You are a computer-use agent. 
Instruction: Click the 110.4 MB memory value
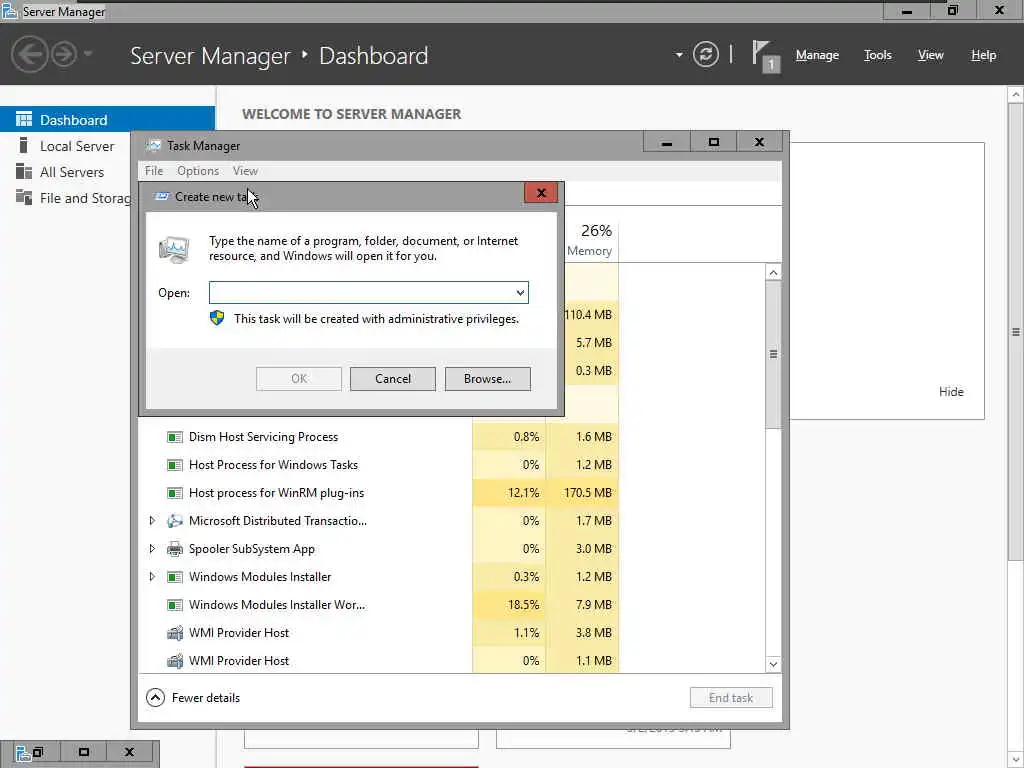(x=588, y=315)
